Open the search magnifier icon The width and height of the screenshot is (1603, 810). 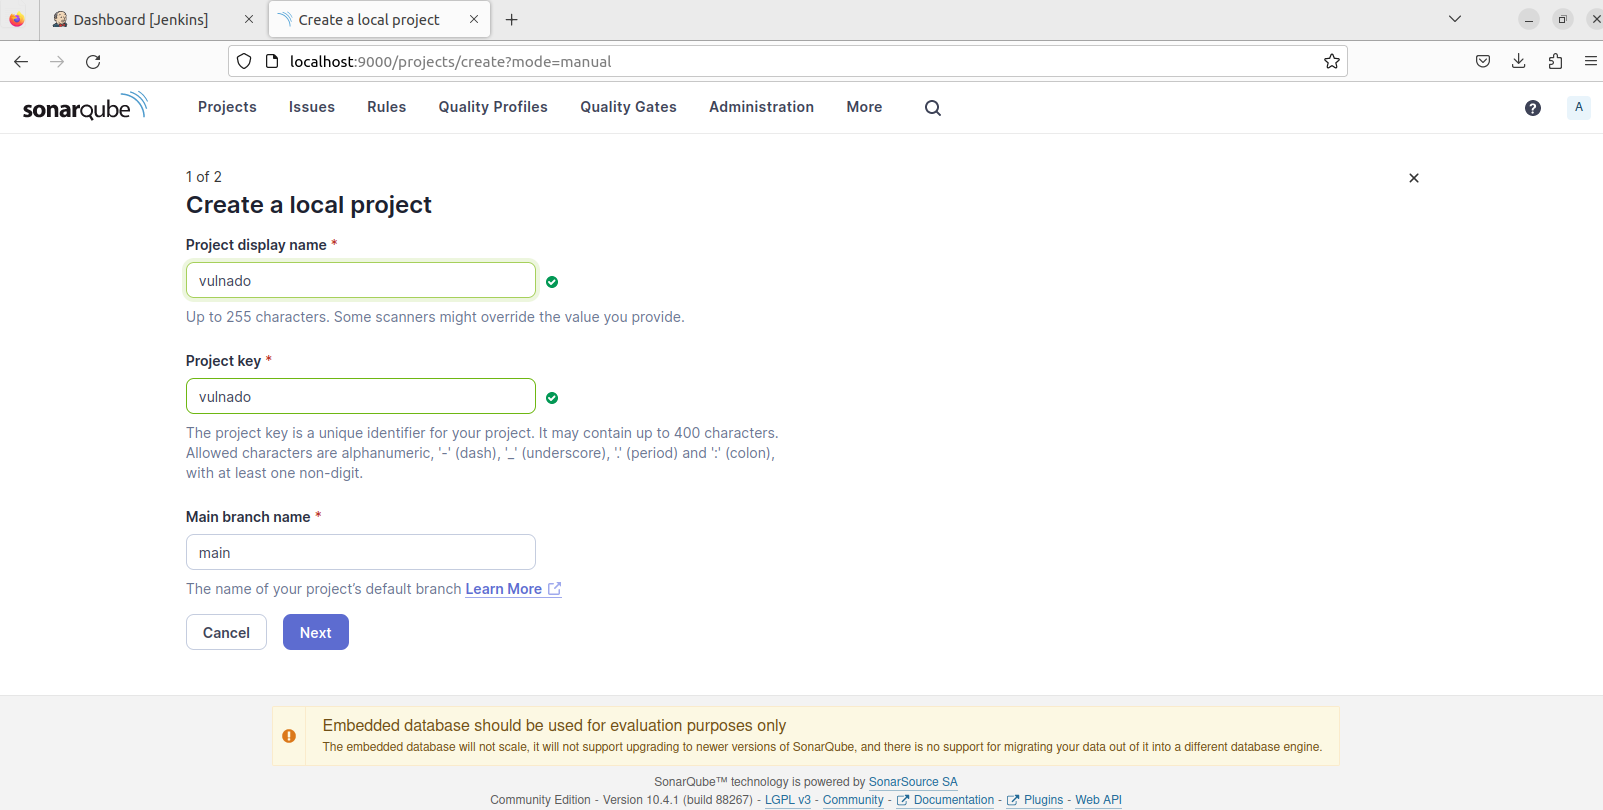pos(933,108)
